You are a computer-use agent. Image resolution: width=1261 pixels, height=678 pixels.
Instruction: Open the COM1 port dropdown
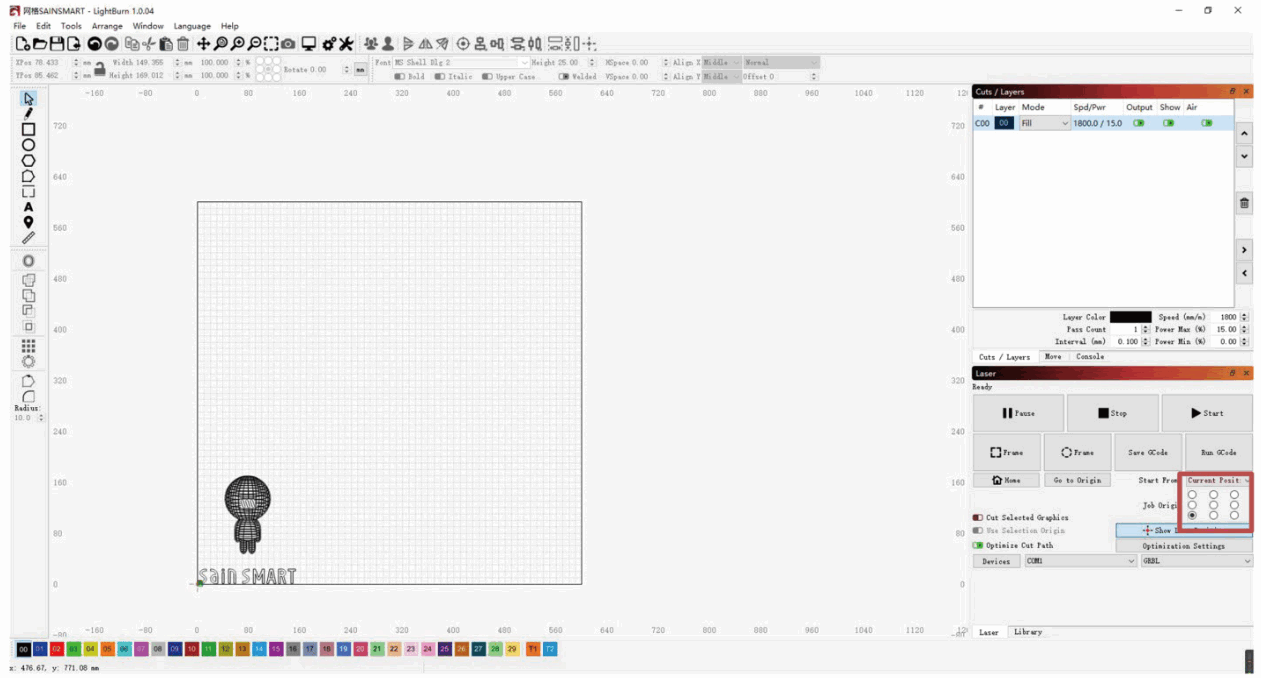tap(1080, 561)
